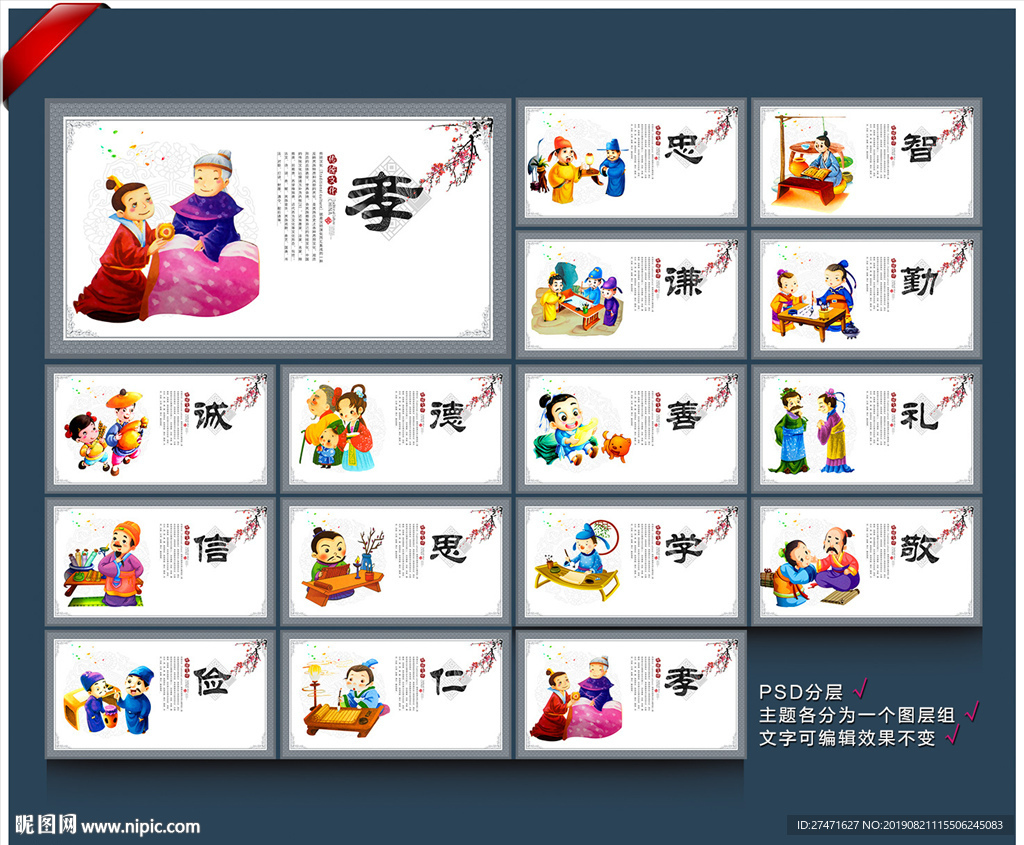Pick the 信 poster thumbnail
Image resolution: width=1024 pixels, height=845 pixels.
point(161,562)
